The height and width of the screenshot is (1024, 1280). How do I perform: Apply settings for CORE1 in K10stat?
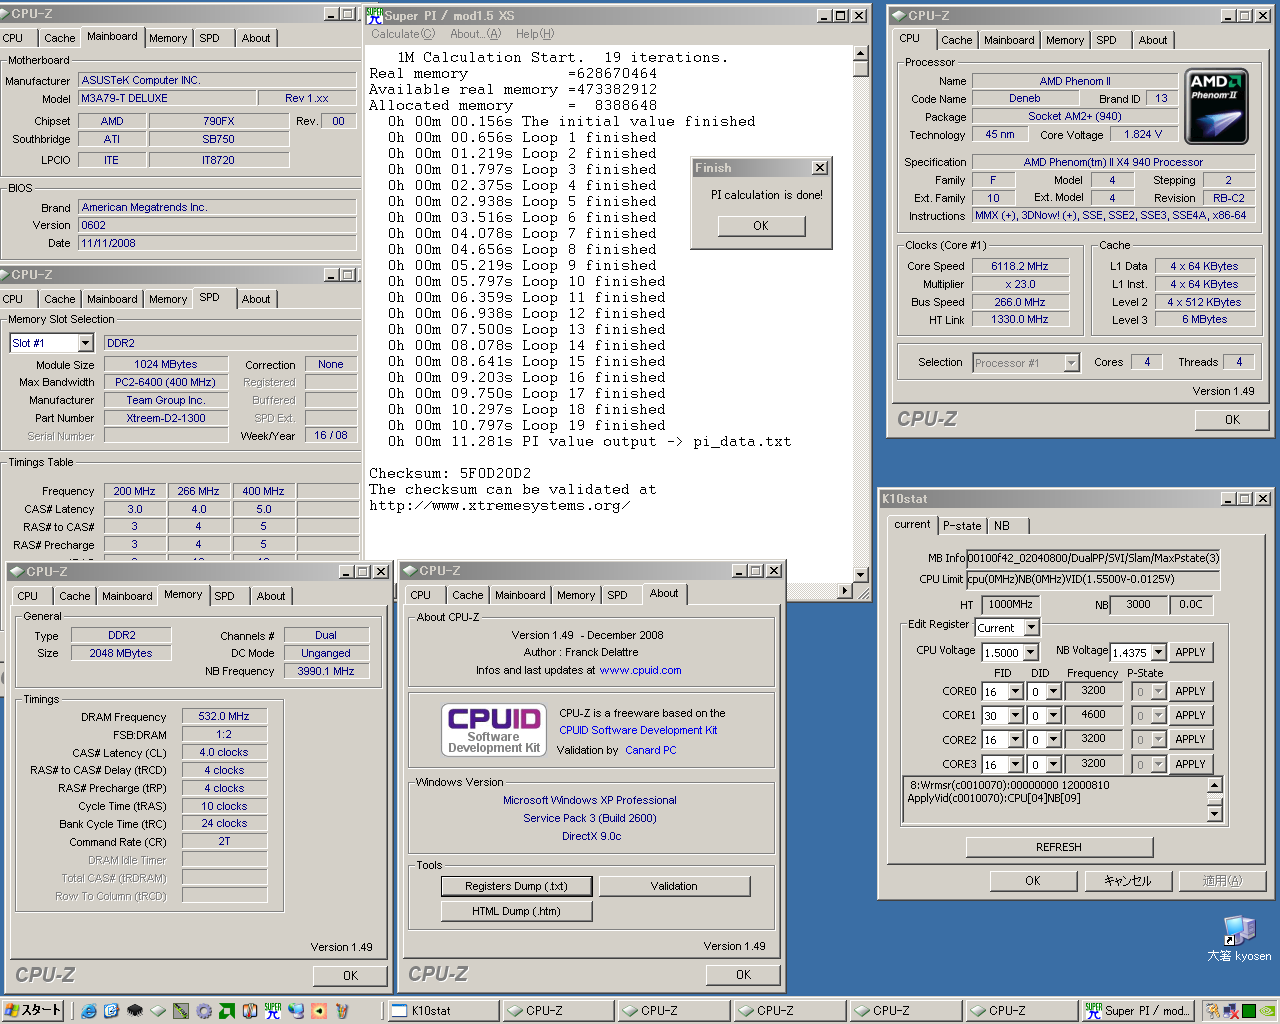(1190, 716)
